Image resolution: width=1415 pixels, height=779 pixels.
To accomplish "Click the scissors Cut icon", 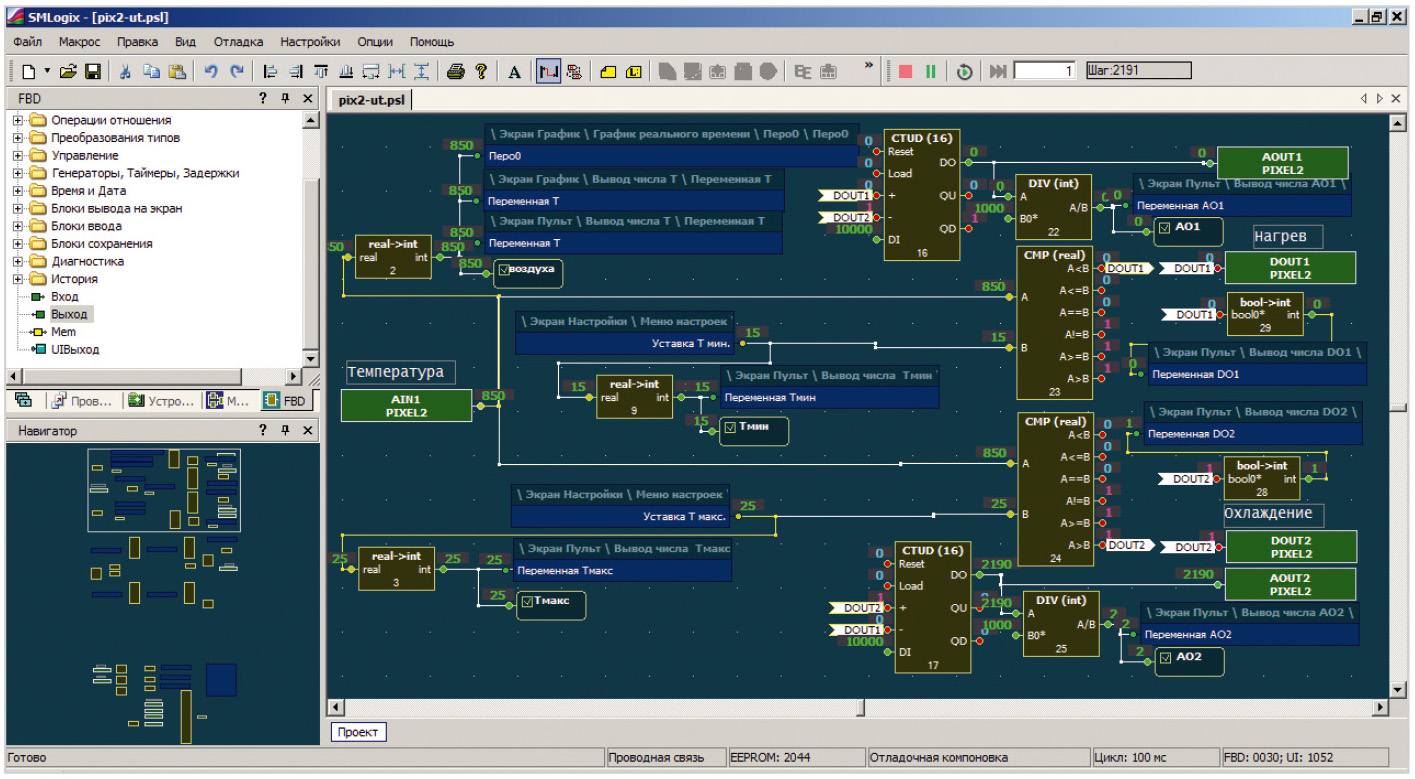I will [126, 71].
